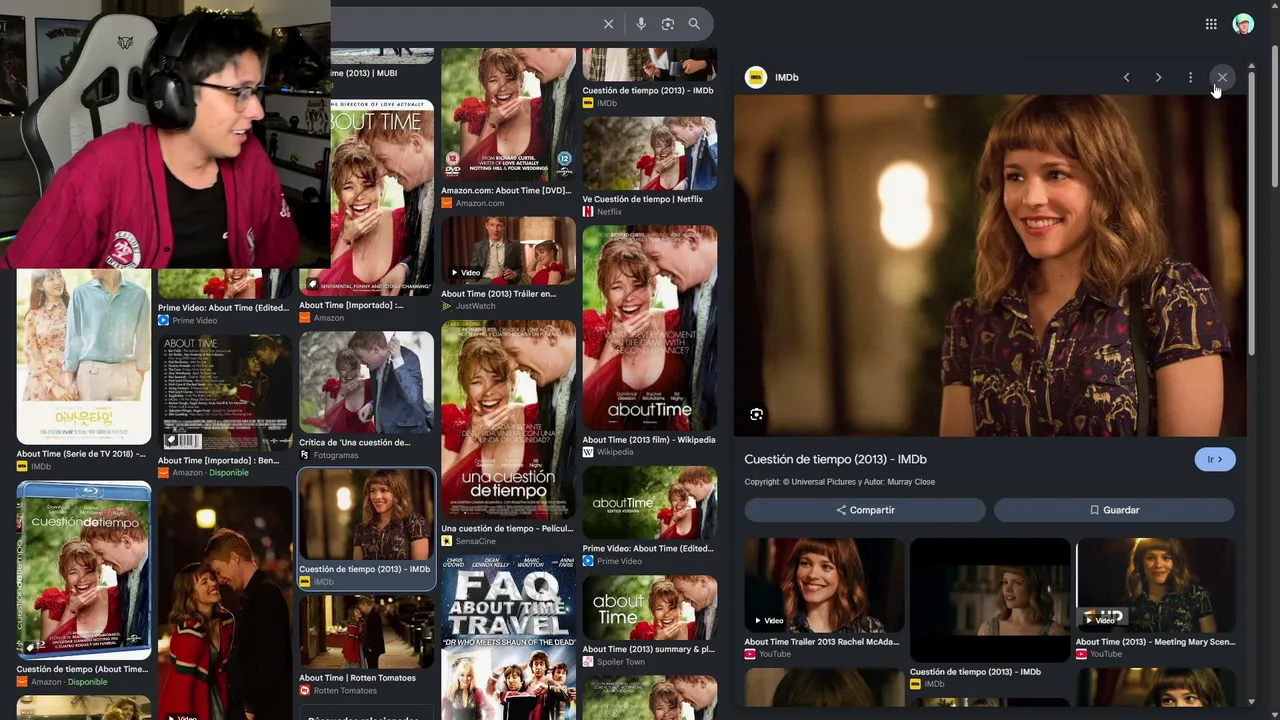
Task: Click the Amazon.com favicon under DVD result
Action: pos(447,203)
